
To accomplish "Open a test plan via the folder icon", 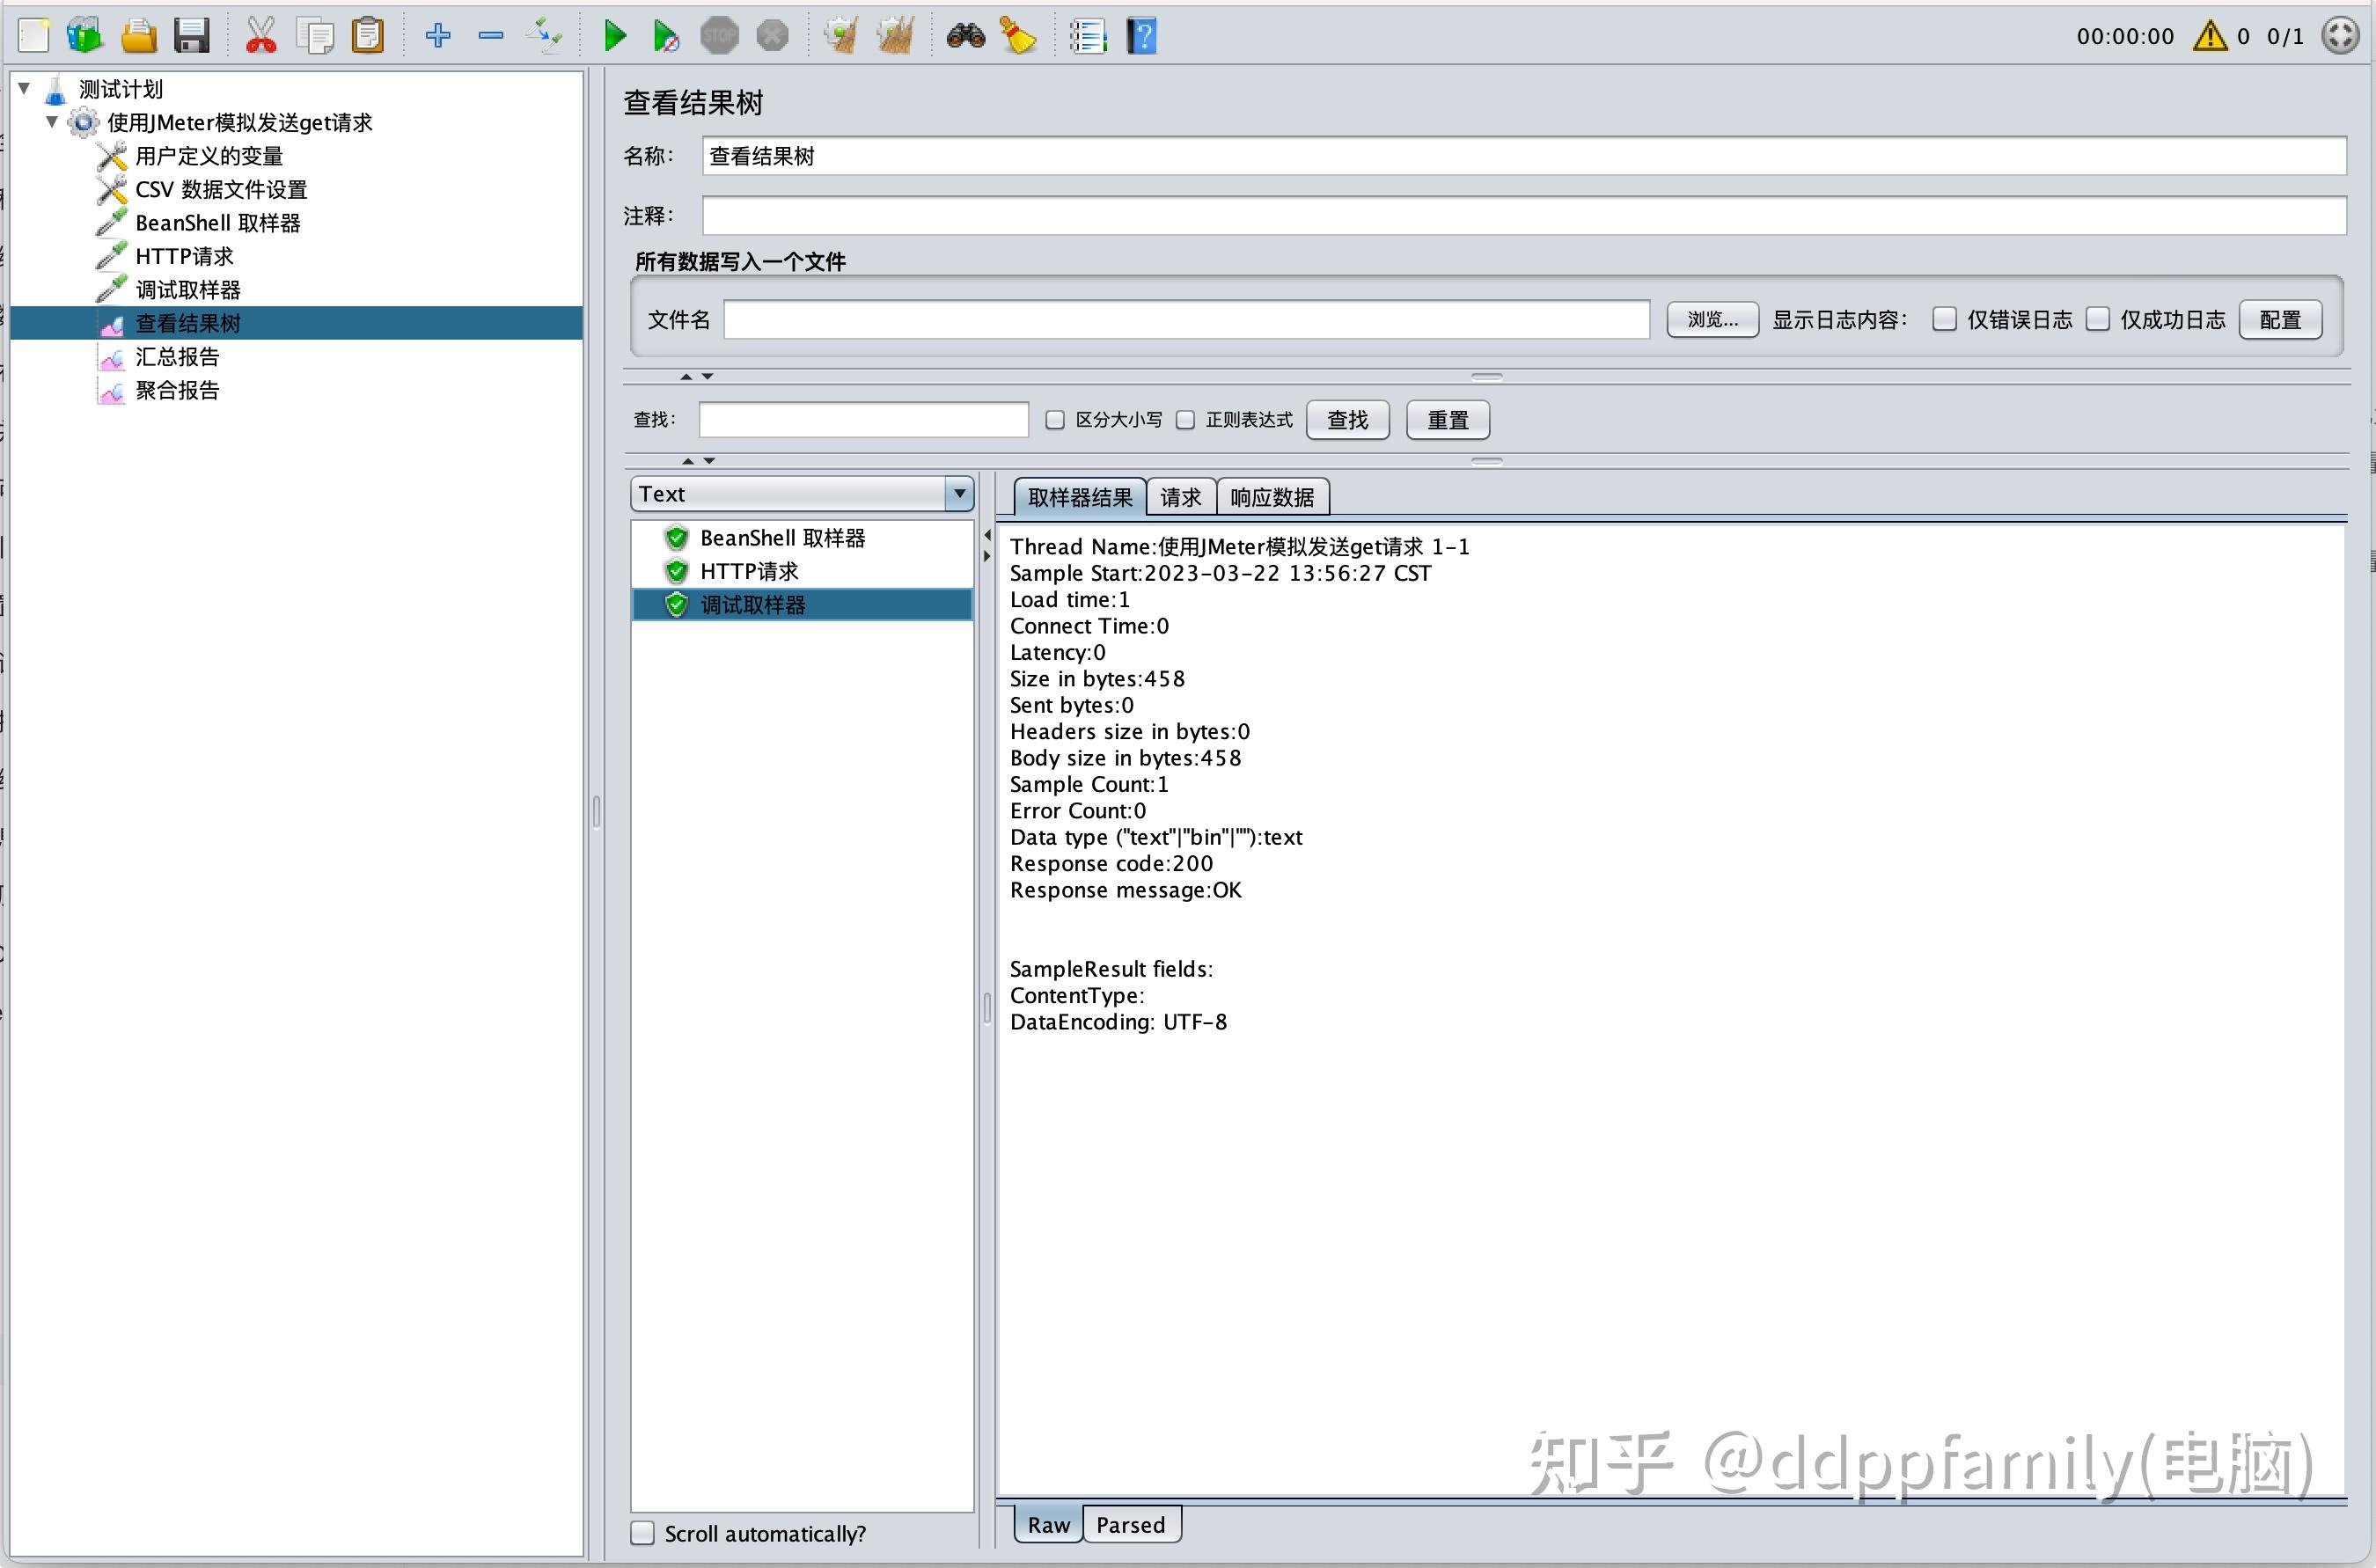I will pos(138,36).
